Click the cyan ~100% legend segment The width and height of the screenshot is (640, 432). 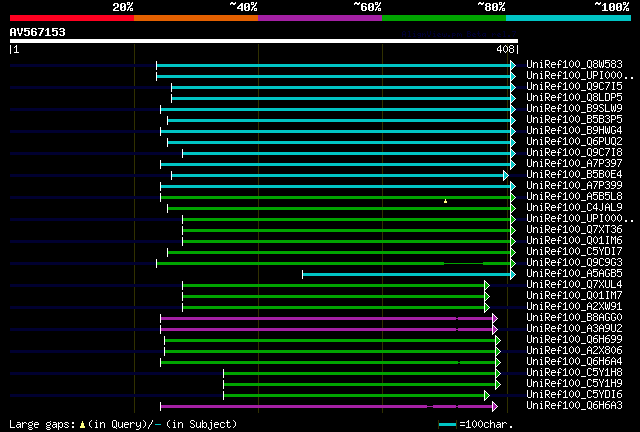569,18
